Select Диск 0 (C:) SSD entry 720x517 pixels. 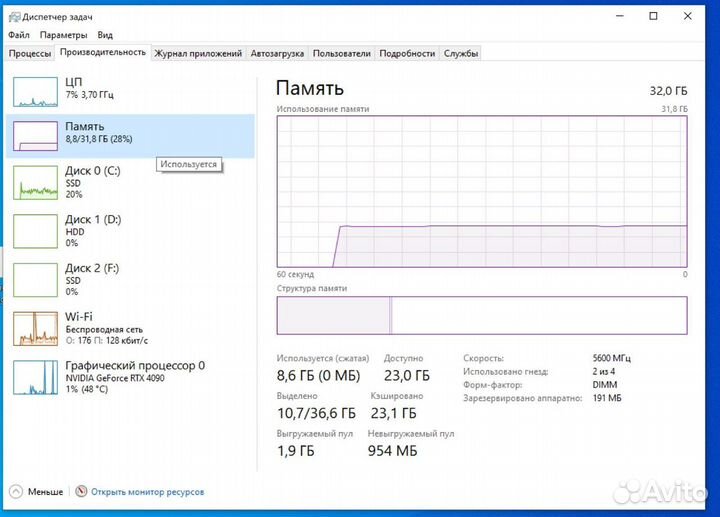click(x=130, y=183)
